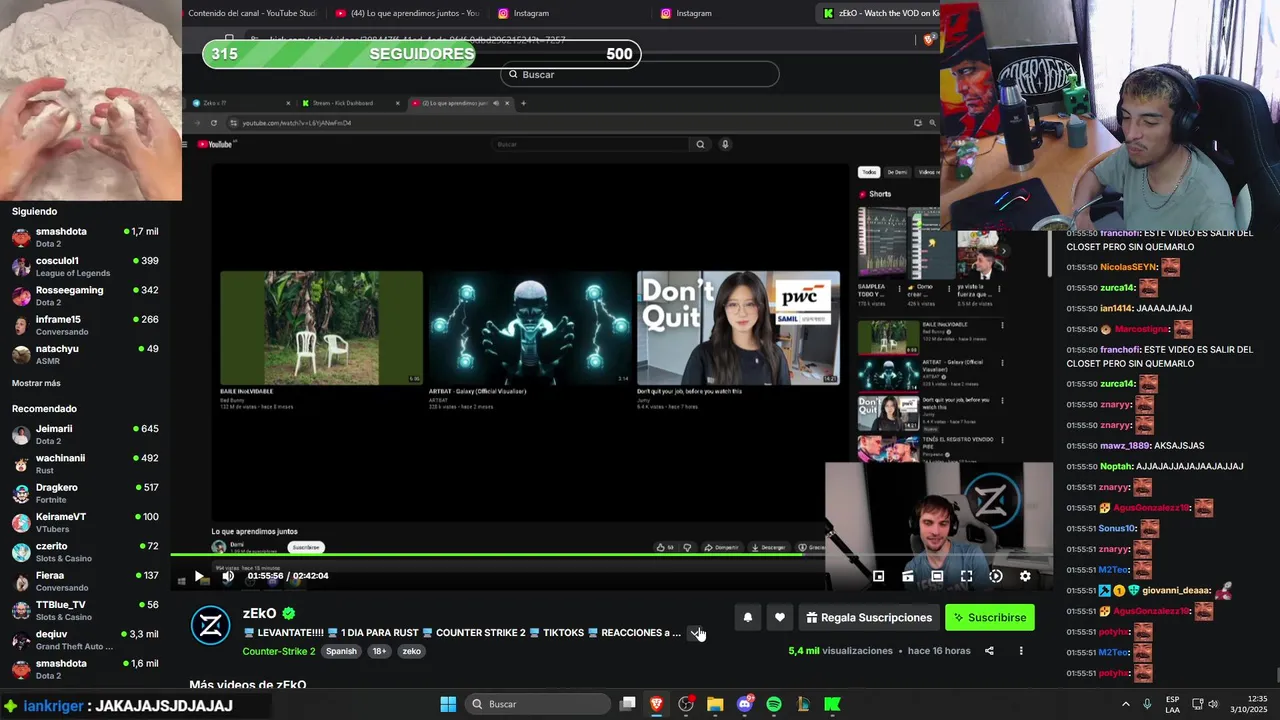Expand the list with Mostrar más
The image size is (1280, 720).
[x=36, y=383]
